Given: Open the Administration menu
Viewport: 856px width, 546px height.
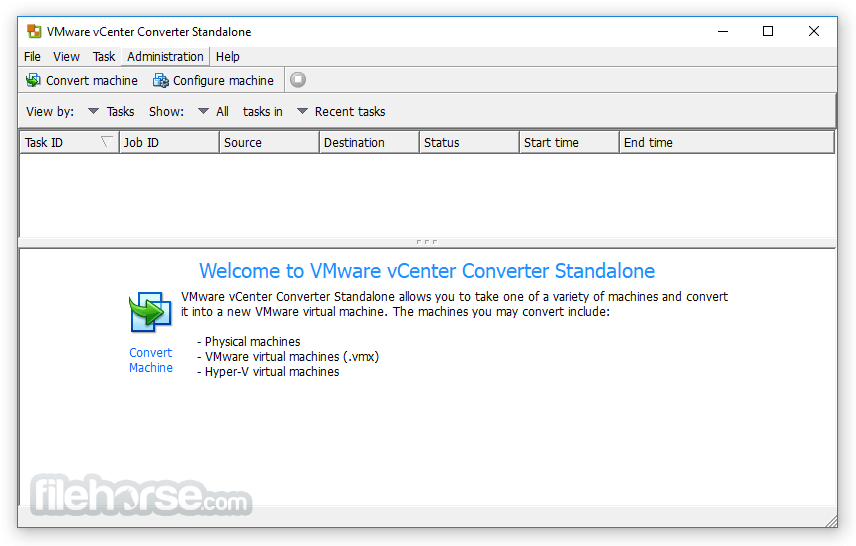Looking at the screenshot, I should point(165,57).
